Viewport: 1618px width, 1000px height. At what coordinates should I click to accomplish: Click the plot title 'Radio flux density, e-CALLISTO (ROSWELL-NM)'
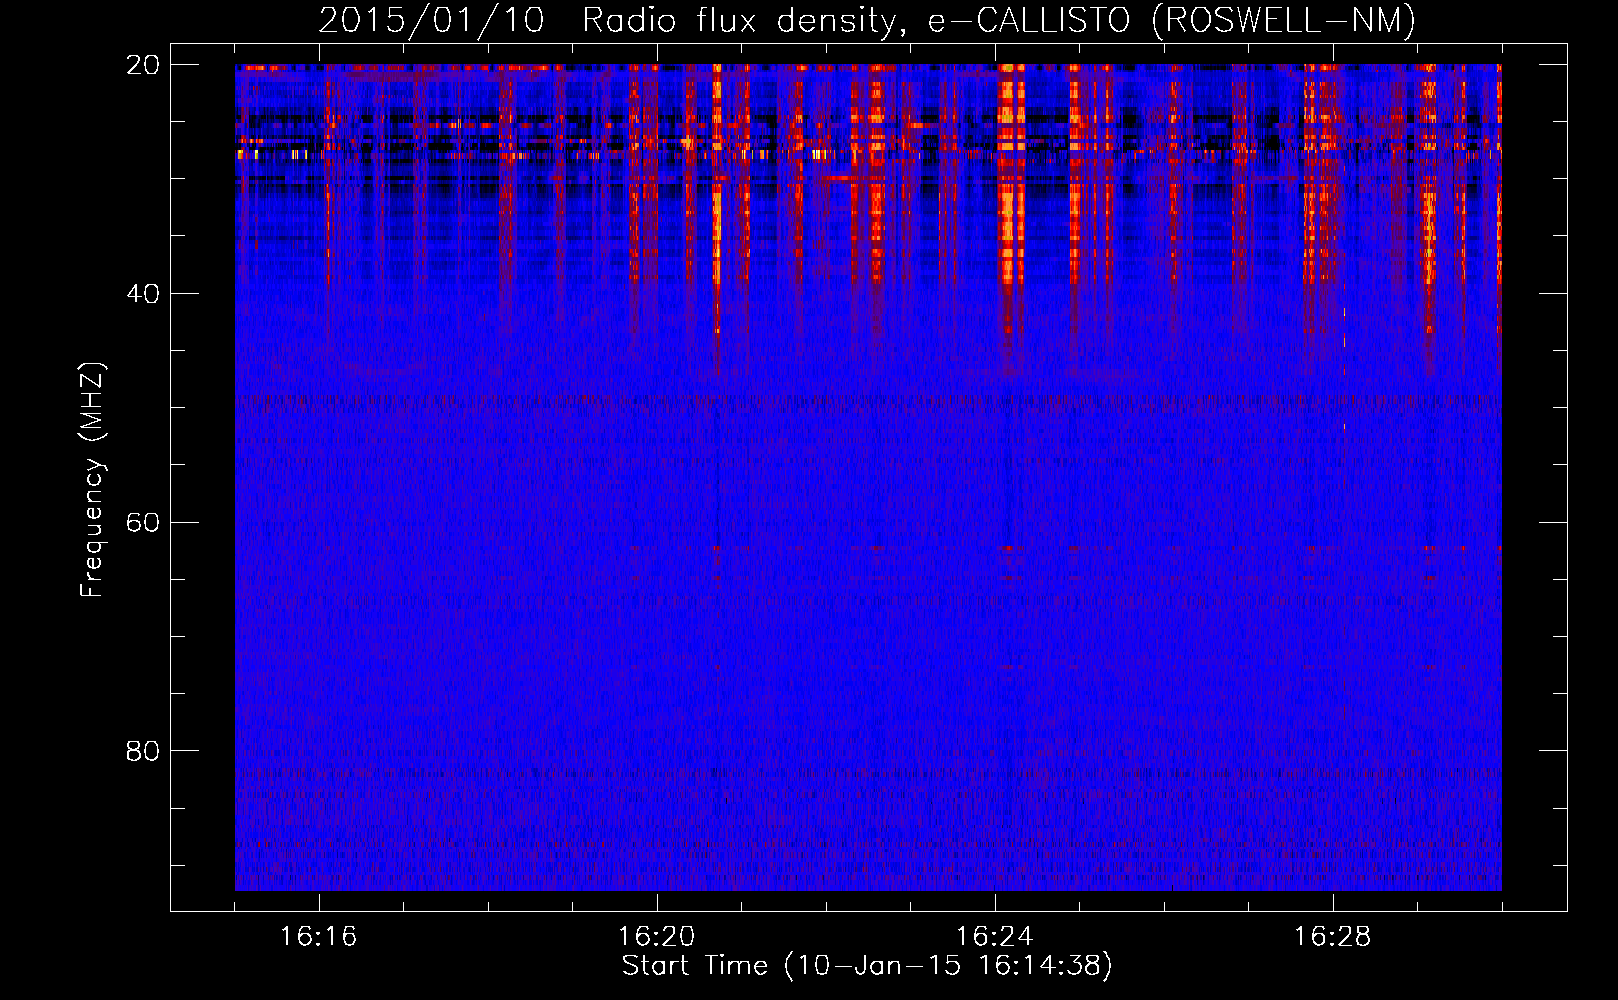999,20
